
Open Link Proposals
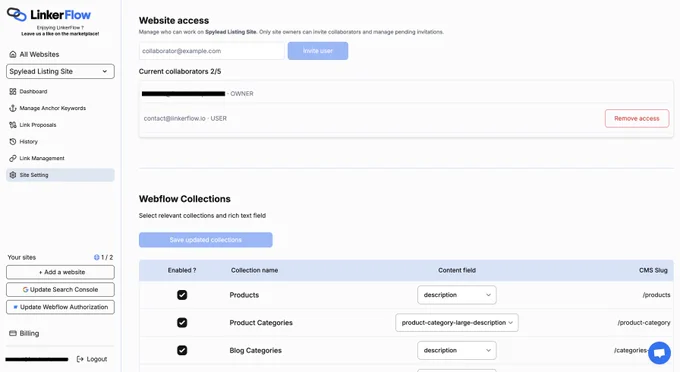[38, 125]
